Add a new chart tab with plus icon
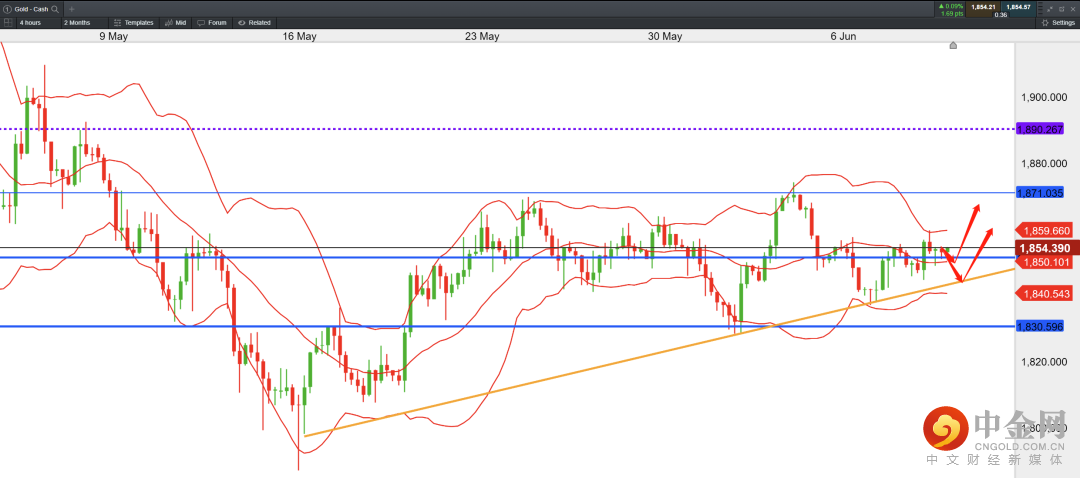 pyautogui.click(x=72, y=8)
